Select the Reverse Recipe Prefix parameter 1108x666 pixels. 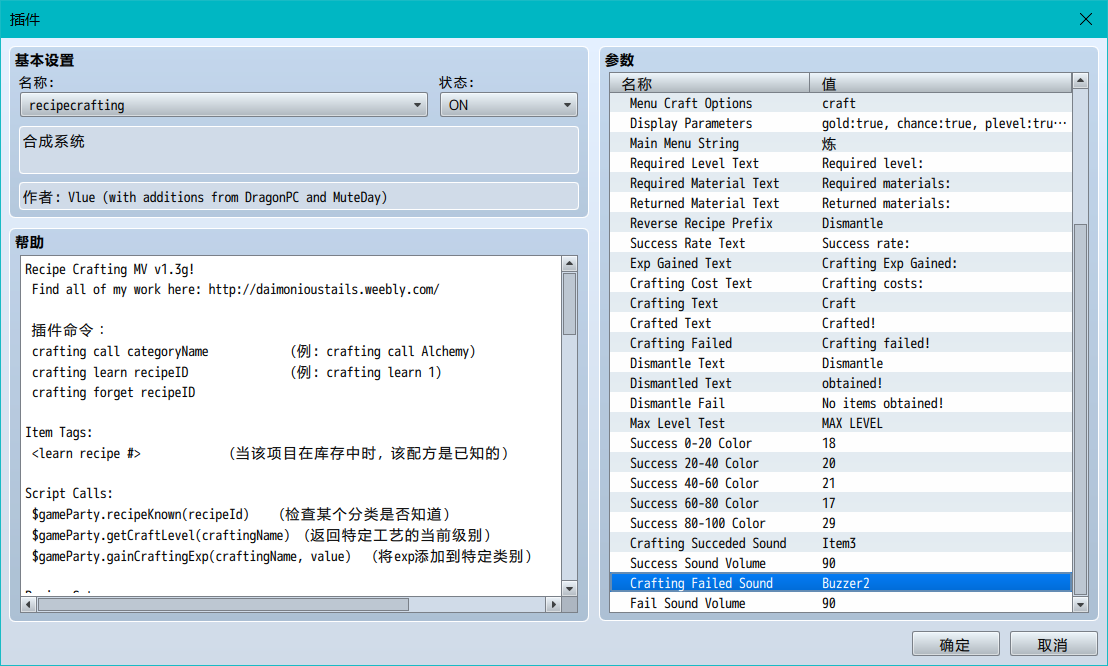point(841,223)
